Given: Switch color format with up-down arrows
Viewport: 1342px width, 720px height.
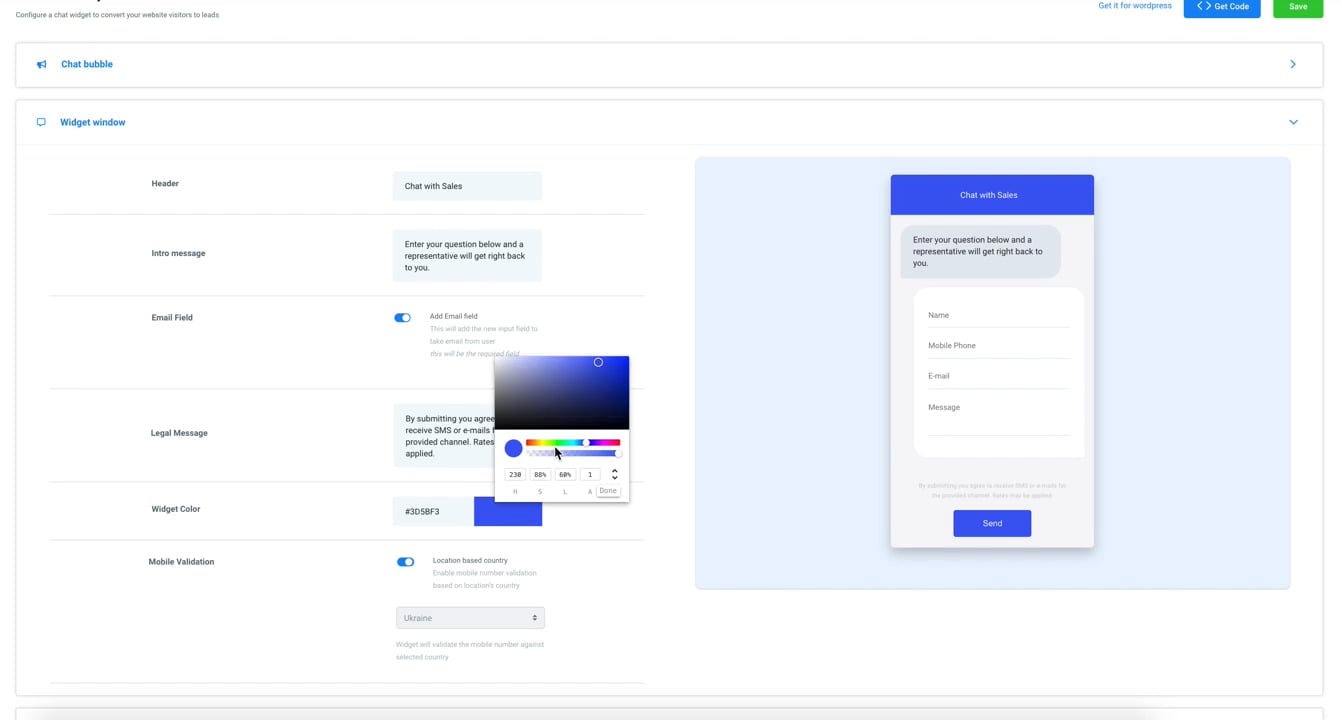Looking at the screenshot, I should pos(615,474).
